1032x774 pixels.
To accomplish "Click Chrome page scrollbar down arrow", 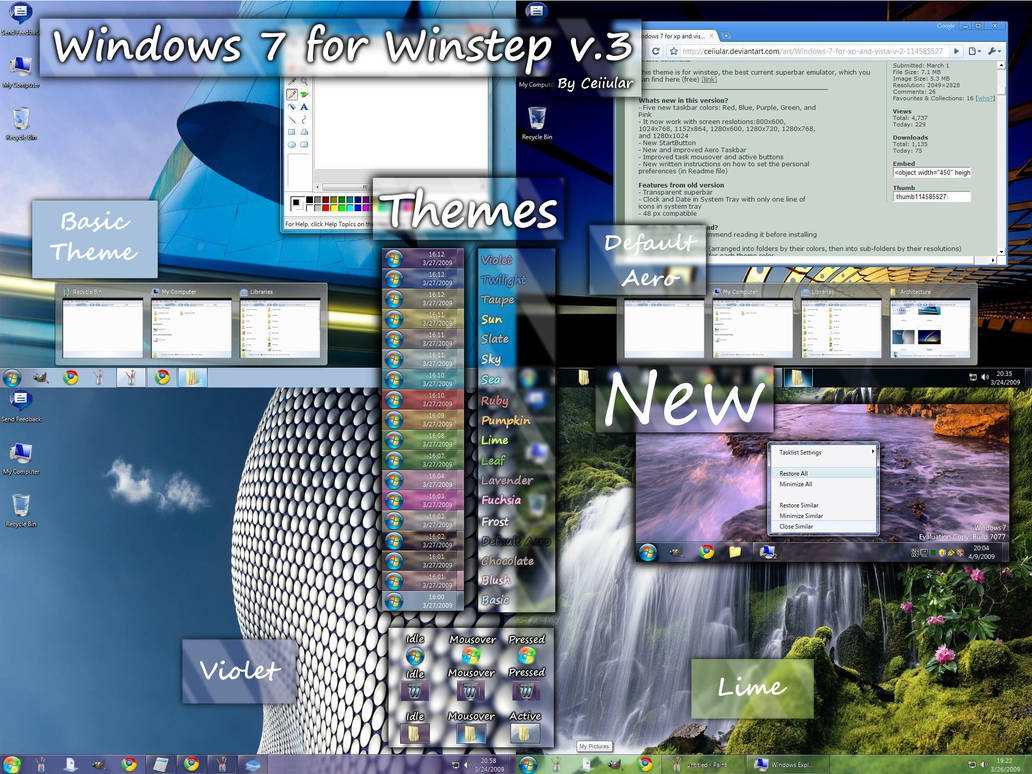I will [x=1001, y=251].
